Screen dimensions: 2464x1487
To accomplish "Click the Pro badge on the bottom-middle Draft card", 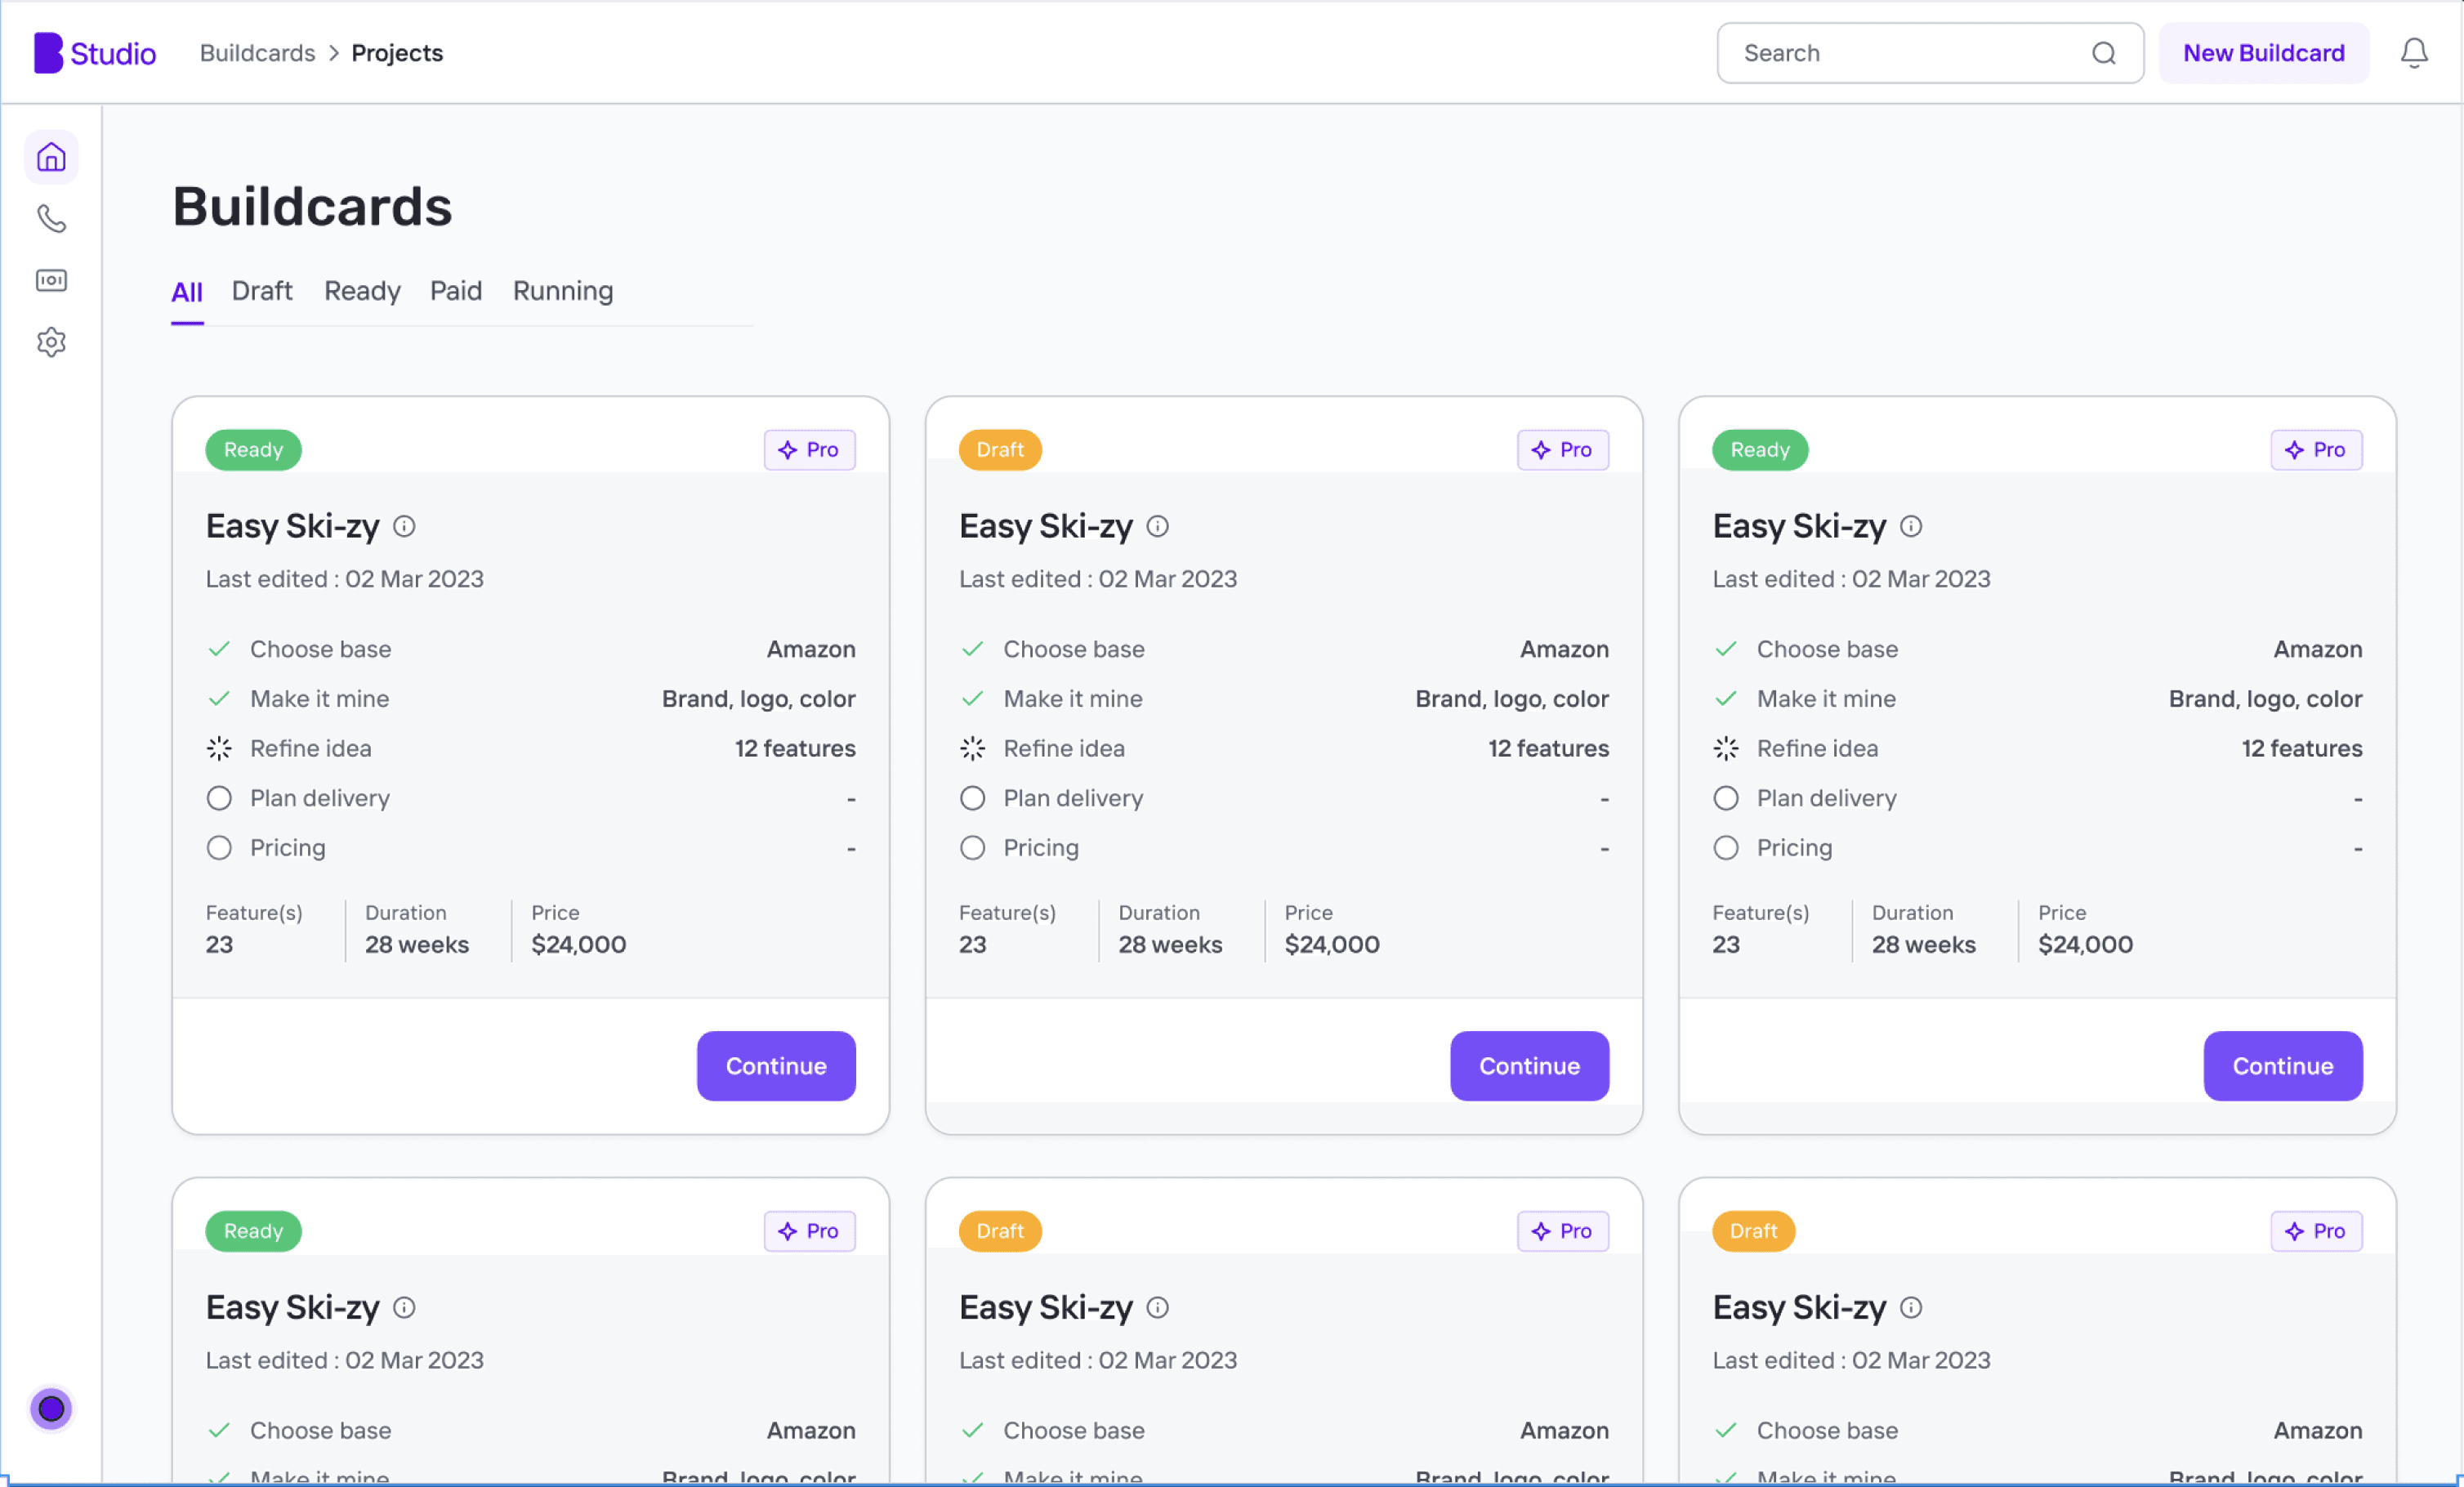I will point(1562,1231).
